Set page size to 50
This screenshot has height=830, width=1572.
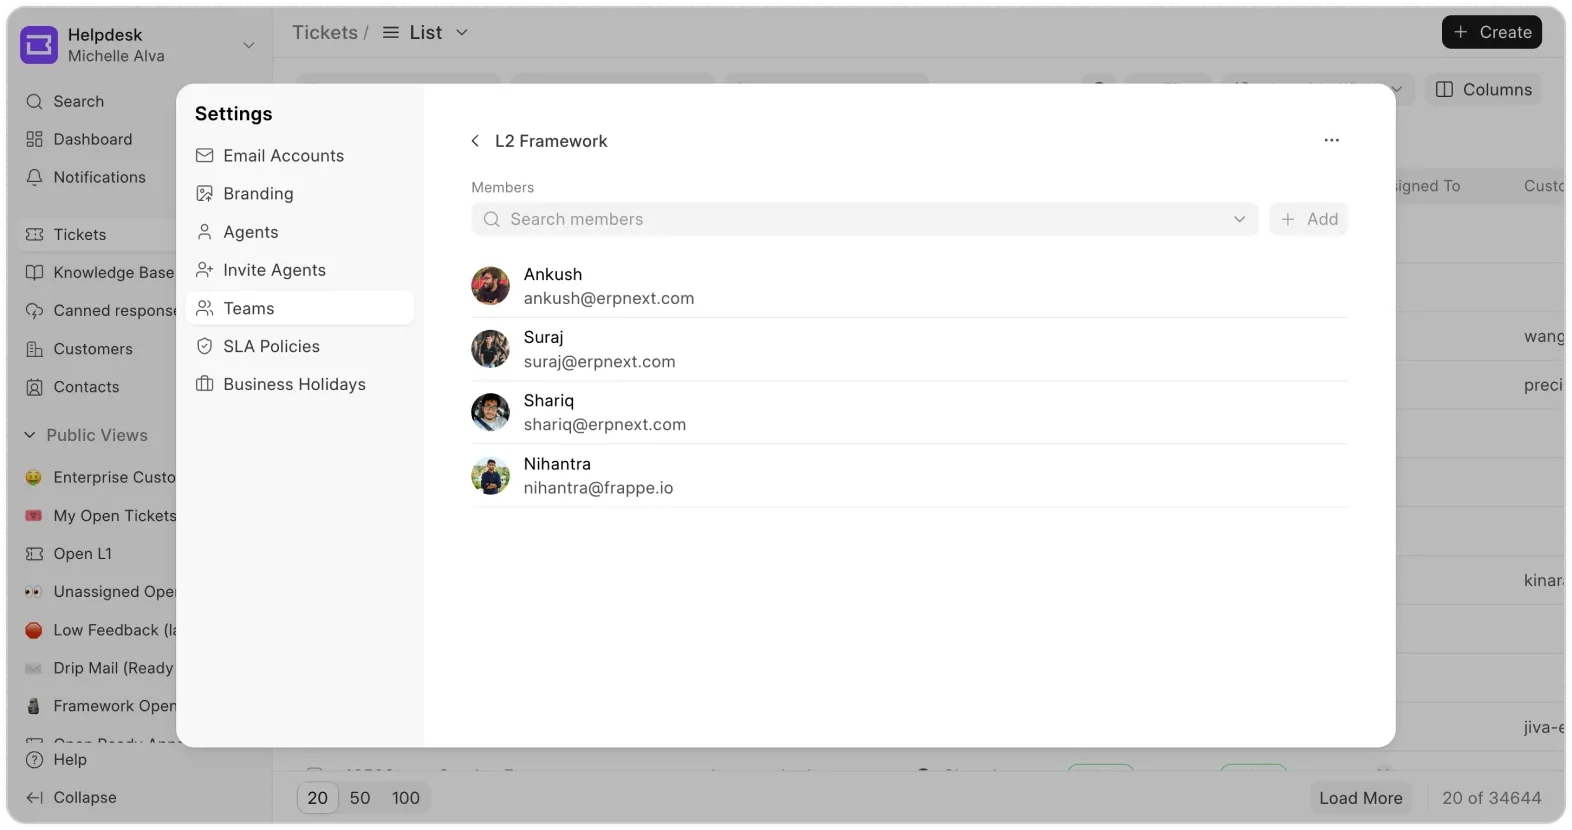pos(360,798)
